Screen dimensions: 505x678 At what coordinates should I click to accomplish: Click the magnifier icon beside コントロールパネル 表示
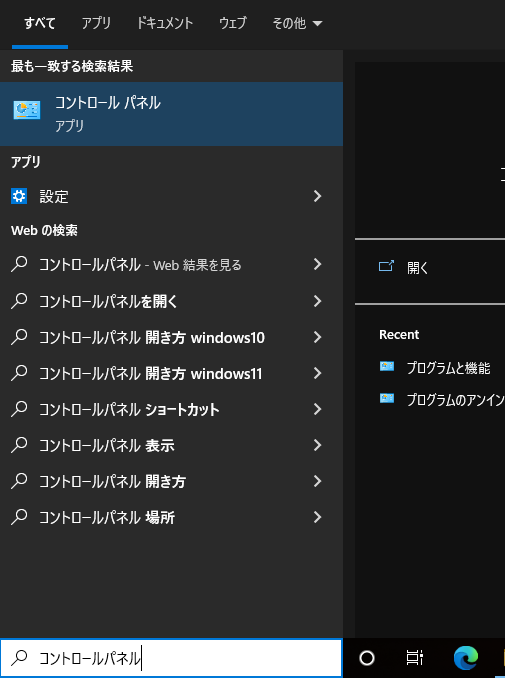(19, 445)
